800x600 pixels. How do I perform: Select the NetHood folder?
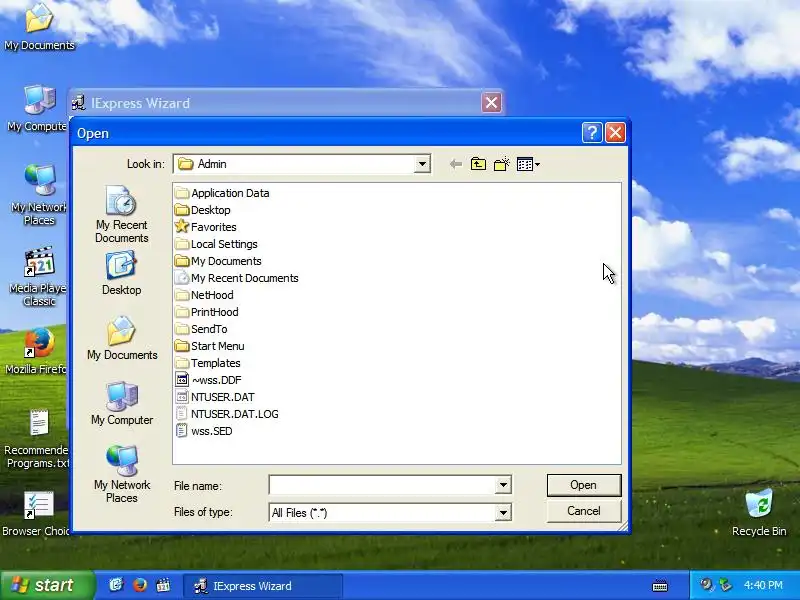[204, 295]
